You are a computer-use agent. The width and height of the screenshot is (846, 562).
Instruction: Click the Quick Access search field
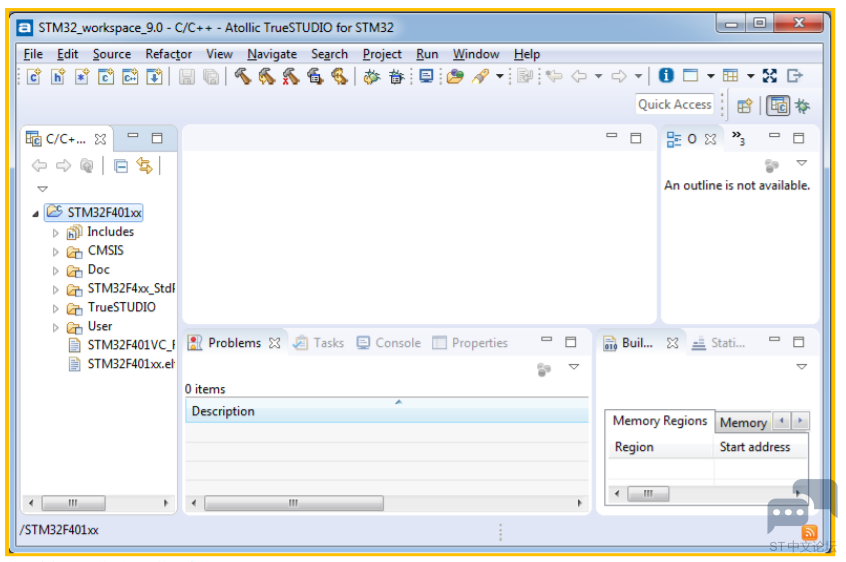pos(674,105)
